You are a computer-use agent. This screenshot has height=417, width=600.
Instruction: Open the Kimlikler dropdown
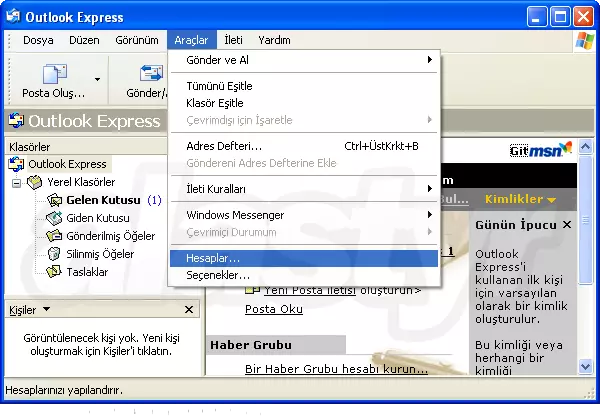520,199
